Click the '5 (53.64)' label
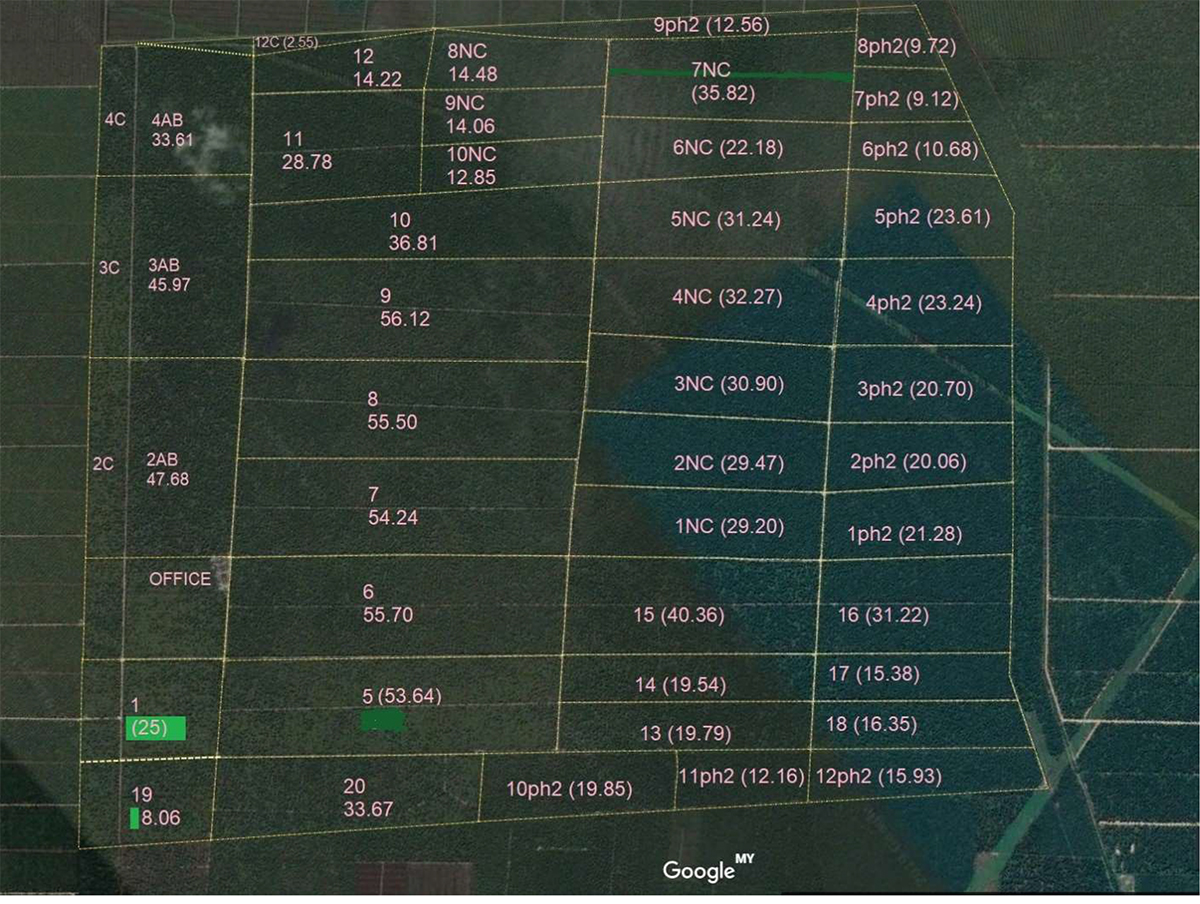 tap(401, 695)
